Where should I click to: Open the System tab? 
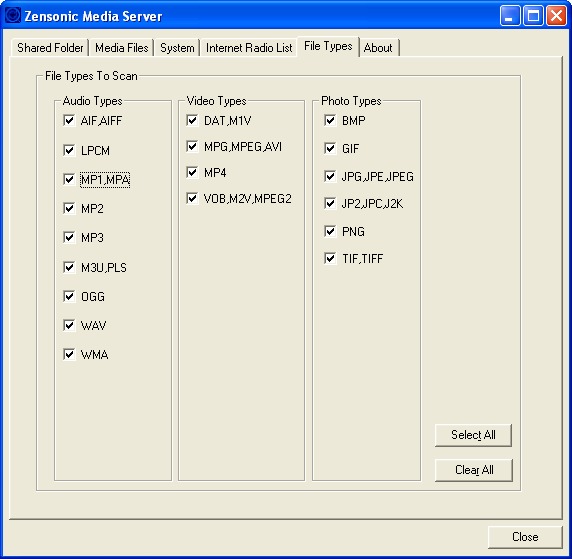(x=177, y=48)
